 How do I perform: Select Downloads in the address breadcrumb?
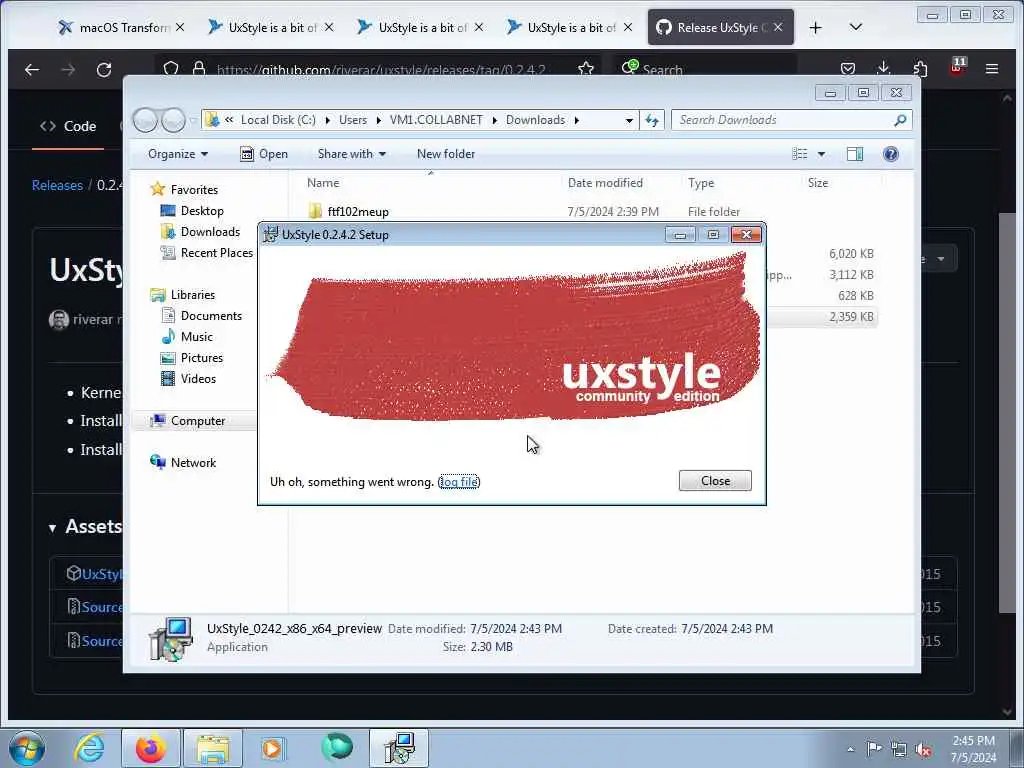click(535, 120)
